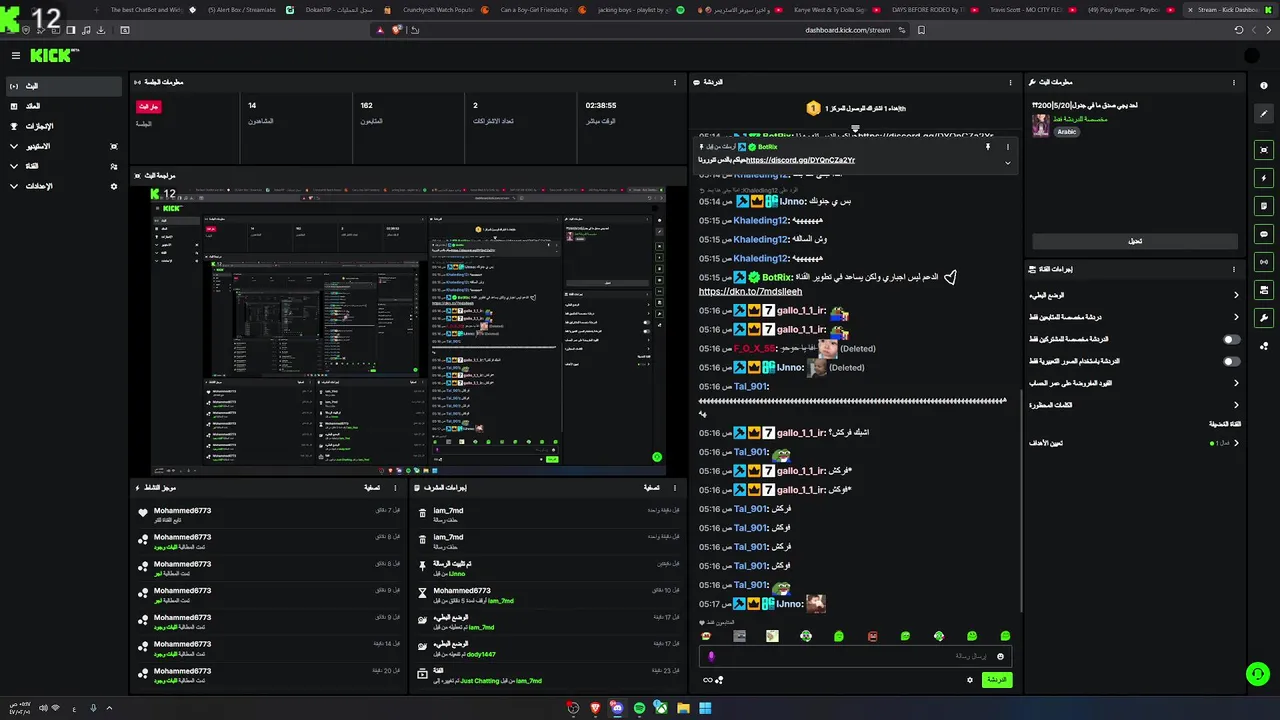Expand the Settings section in sidebar
This screenshot has height=720, width=1280.
[63, 186]
